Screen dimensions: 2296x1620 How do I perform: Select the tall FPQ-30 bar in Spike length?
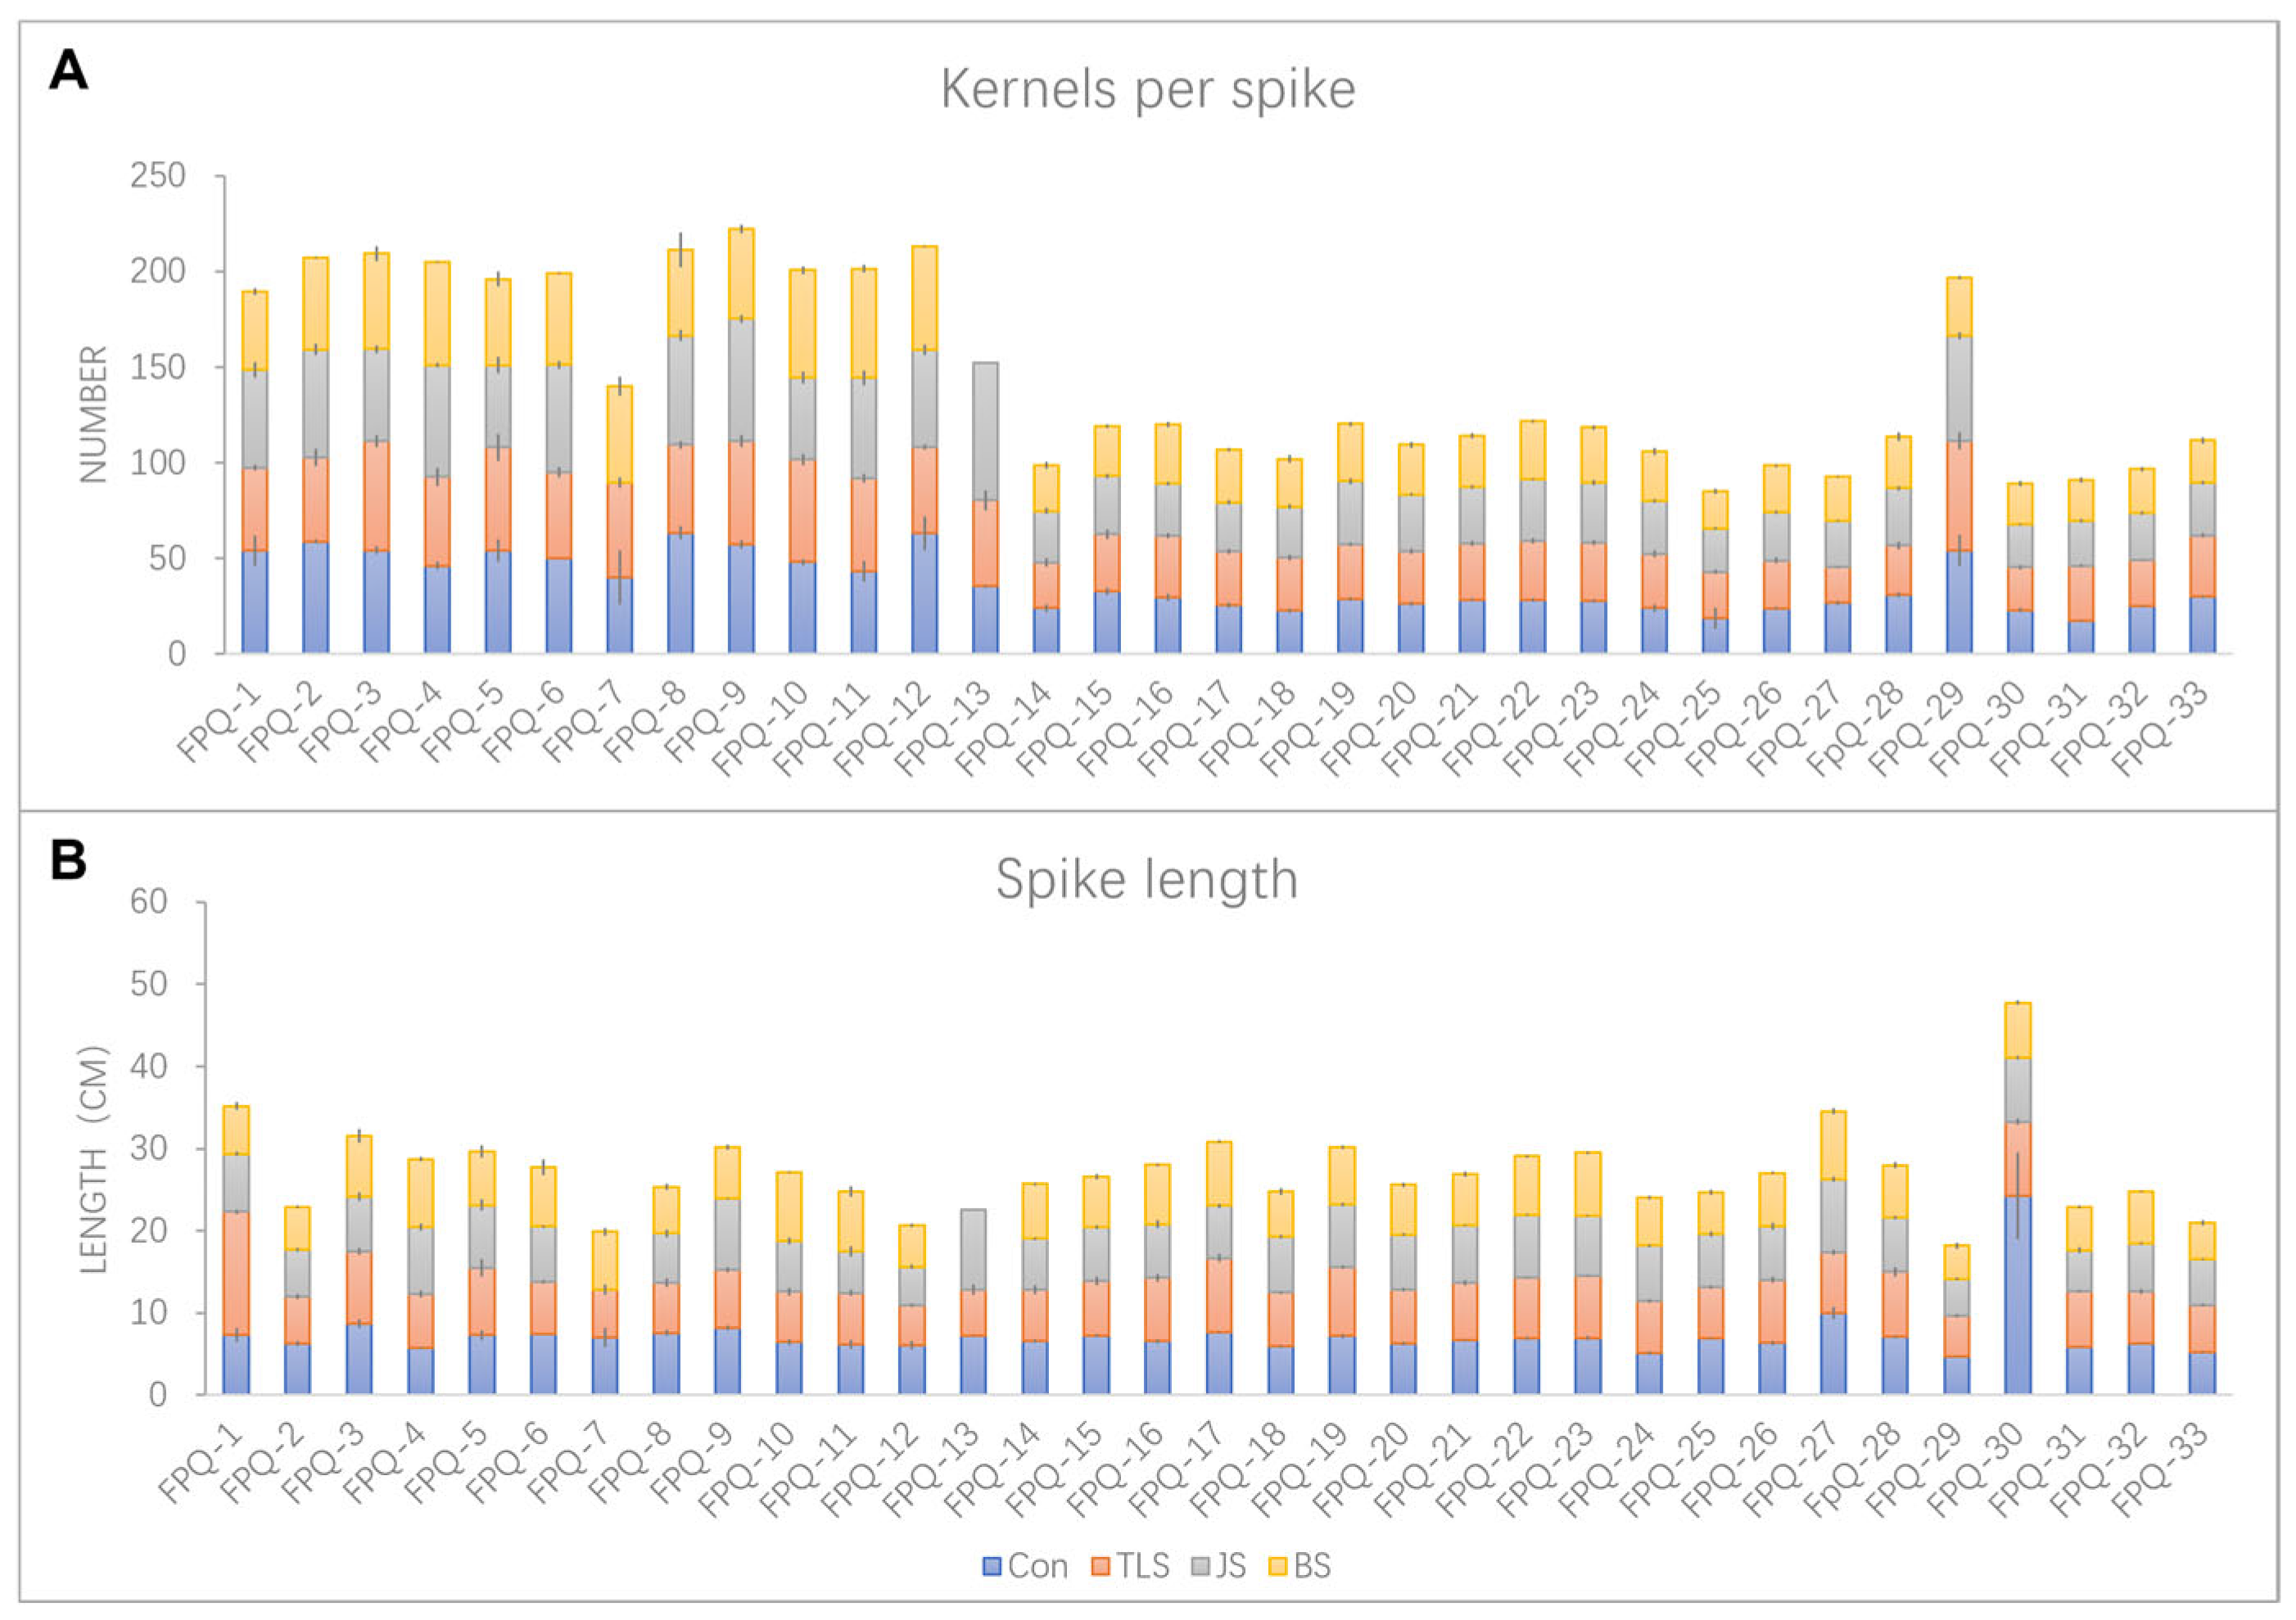(x=2018, y=1198)
